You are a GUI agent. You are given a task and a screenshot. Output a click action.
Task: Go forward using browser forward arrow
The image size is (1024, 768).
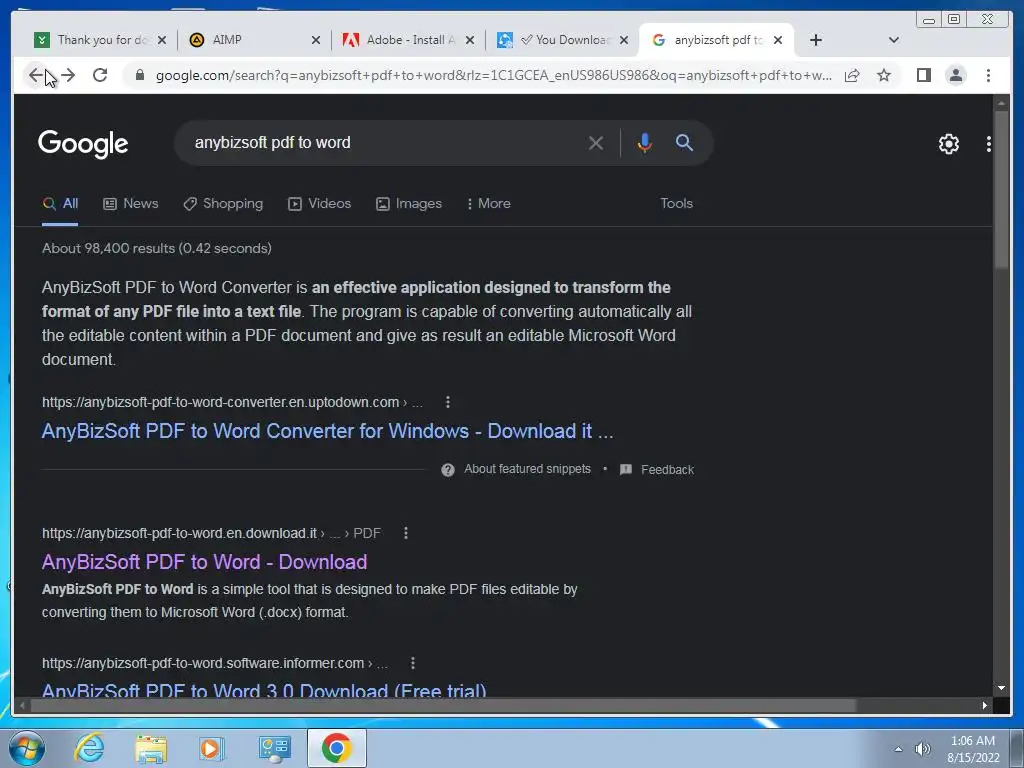point(68,75)
